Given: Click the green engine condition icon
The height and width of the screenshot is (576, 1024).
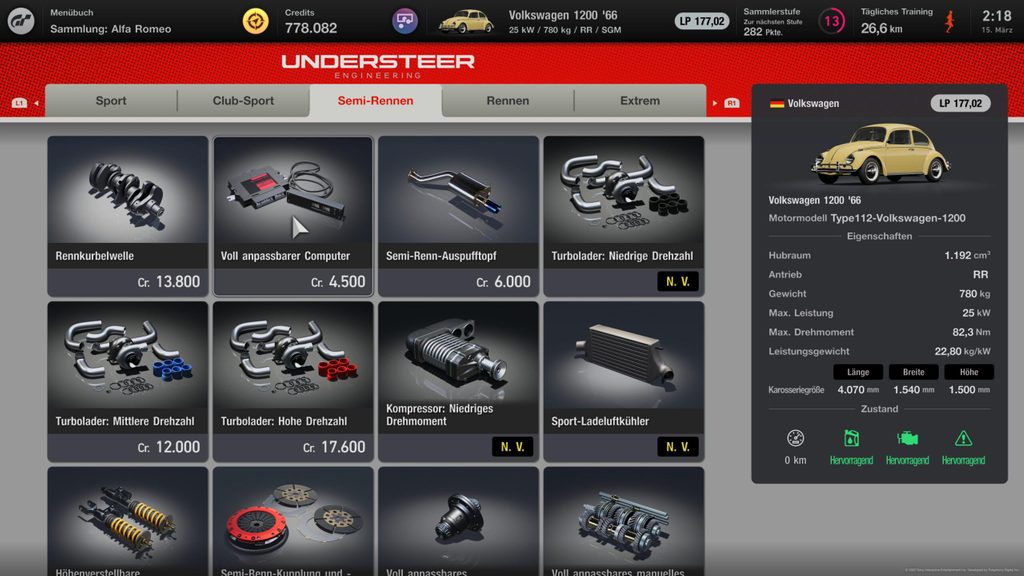Looking at the screenshot, I should [x=907, y=438].
